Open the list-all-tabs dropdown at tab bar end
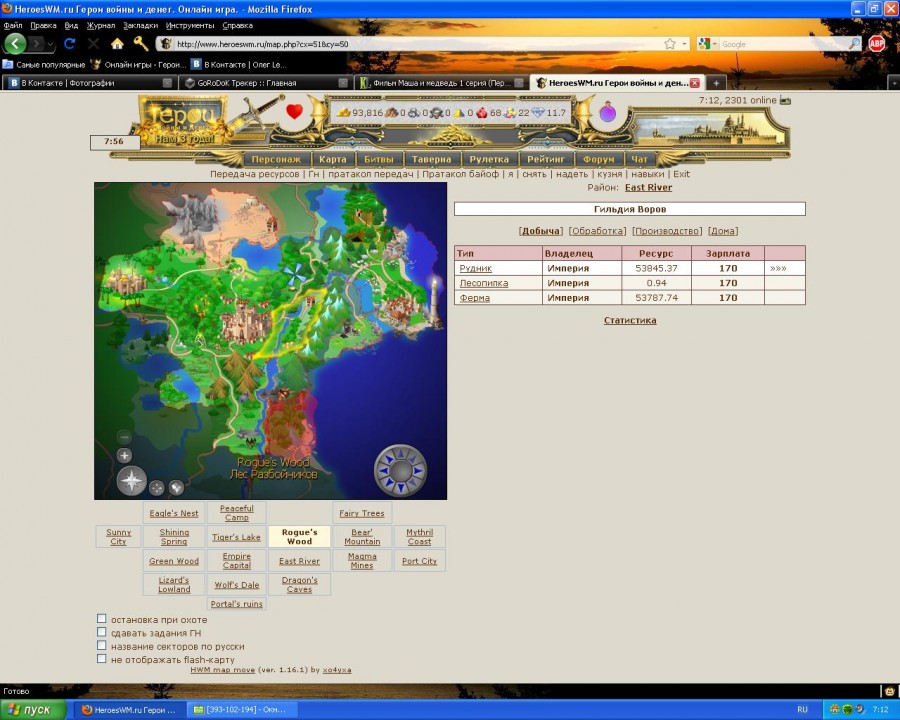Image resolution: width=900 pixels, height=720 pixels. (x=894, y=83)
